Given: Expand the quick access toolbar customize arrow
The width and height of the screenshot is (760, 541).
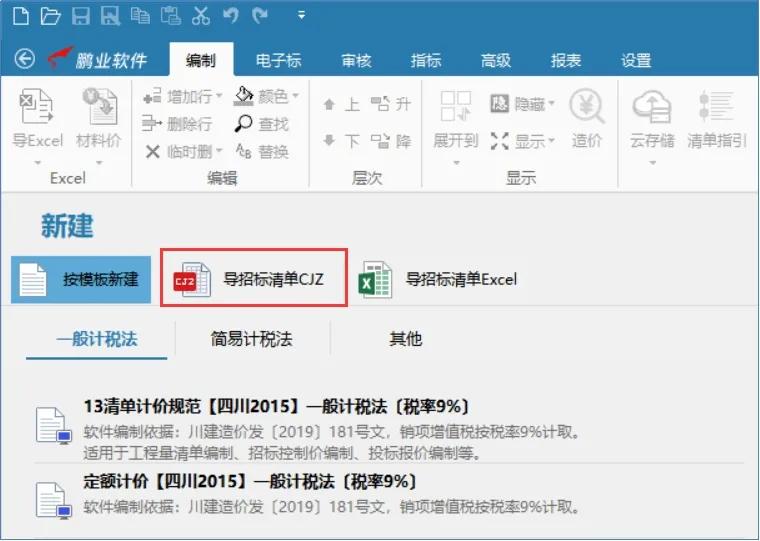Looking at the screenshot, I should [302, 17].
